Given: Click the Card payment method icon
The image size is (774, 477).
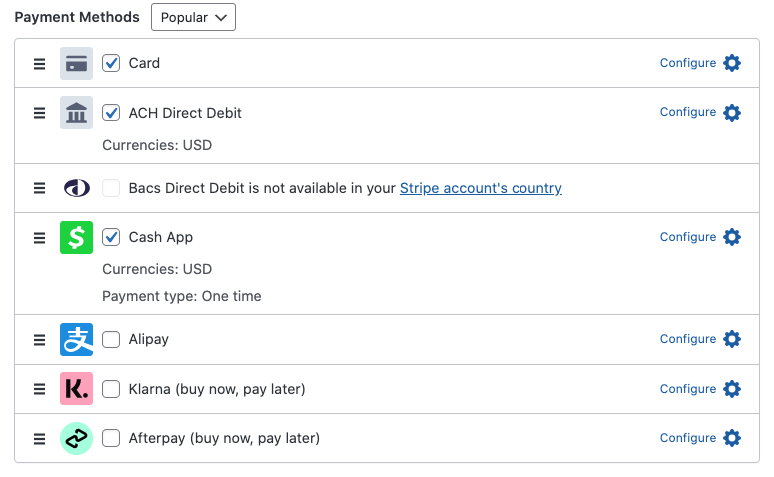Looking at the screenshot, I should [76, 63].
